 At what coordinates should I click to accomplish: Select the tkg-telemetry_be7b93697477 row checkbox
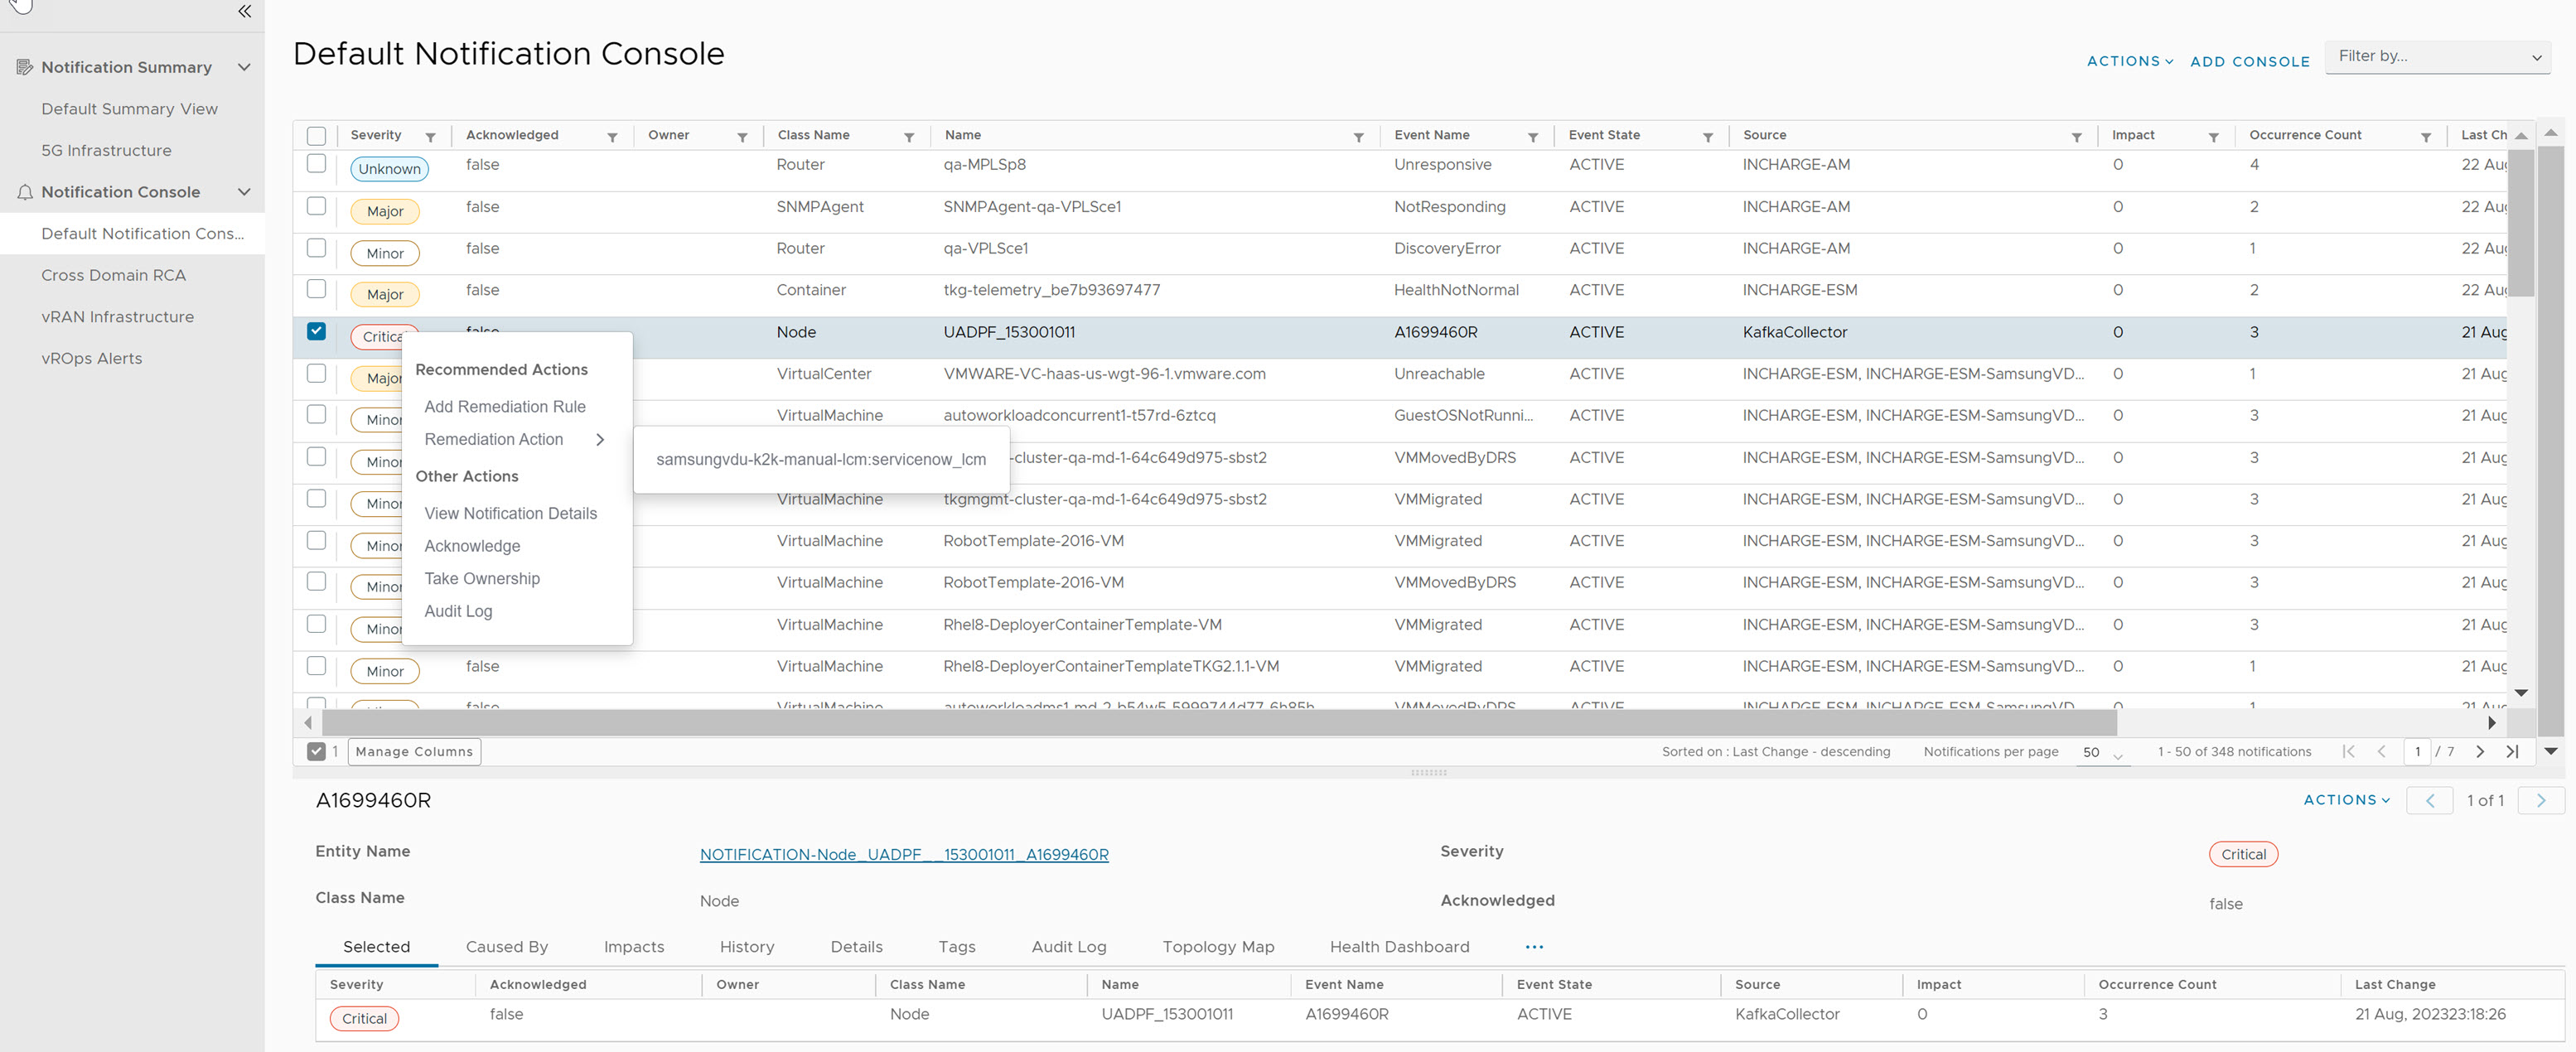(317, 289)
